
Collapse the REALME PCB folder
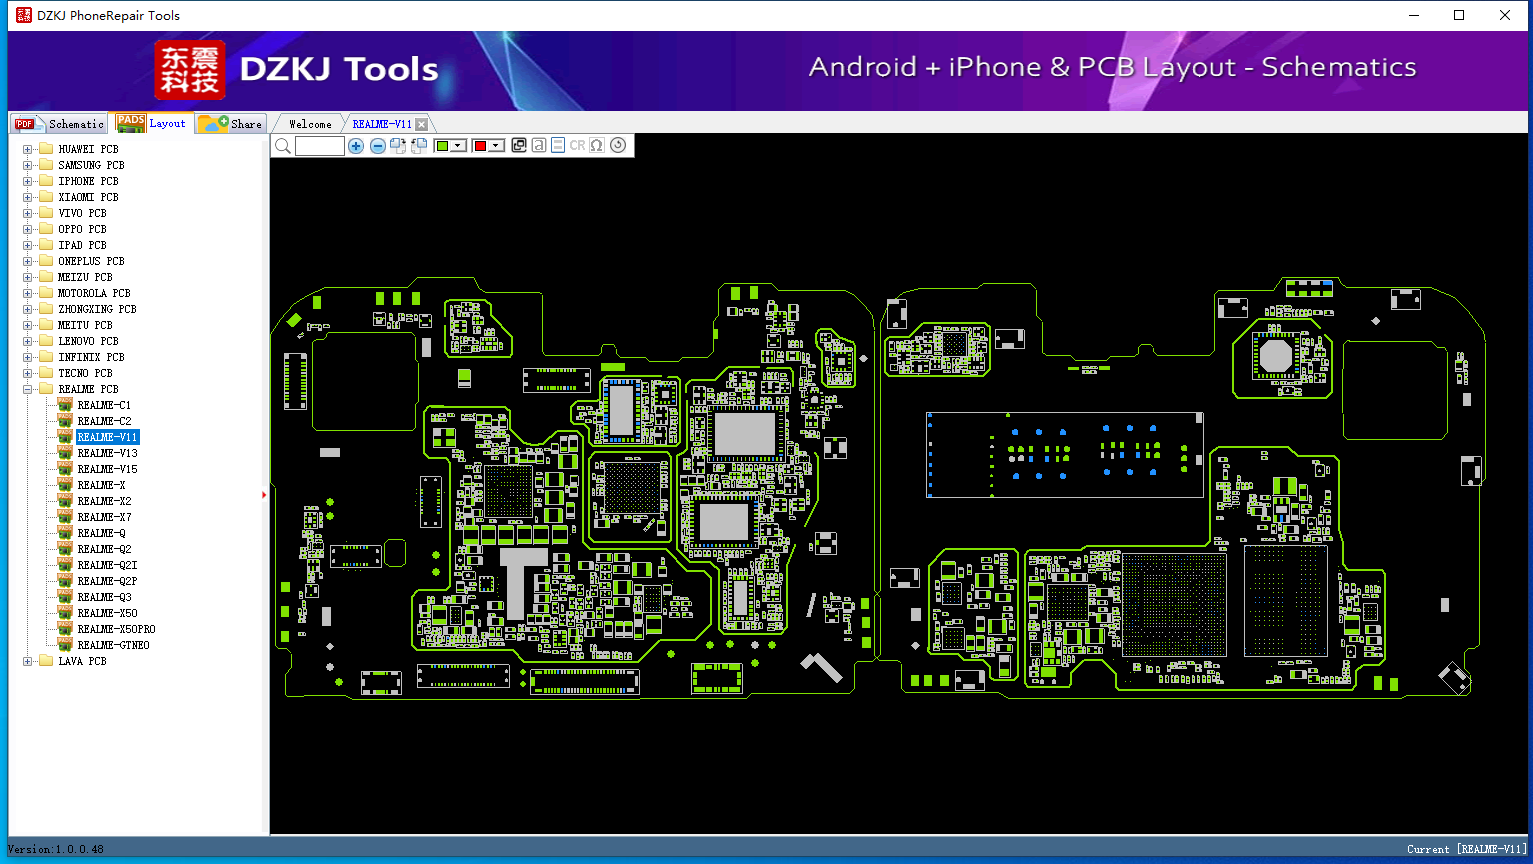coord(28,389)
